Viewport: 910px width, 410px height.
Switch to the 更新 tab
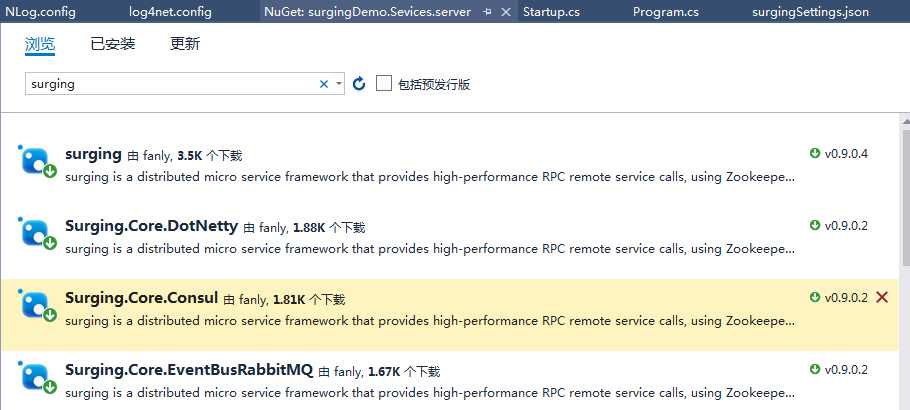click(185, 44)
